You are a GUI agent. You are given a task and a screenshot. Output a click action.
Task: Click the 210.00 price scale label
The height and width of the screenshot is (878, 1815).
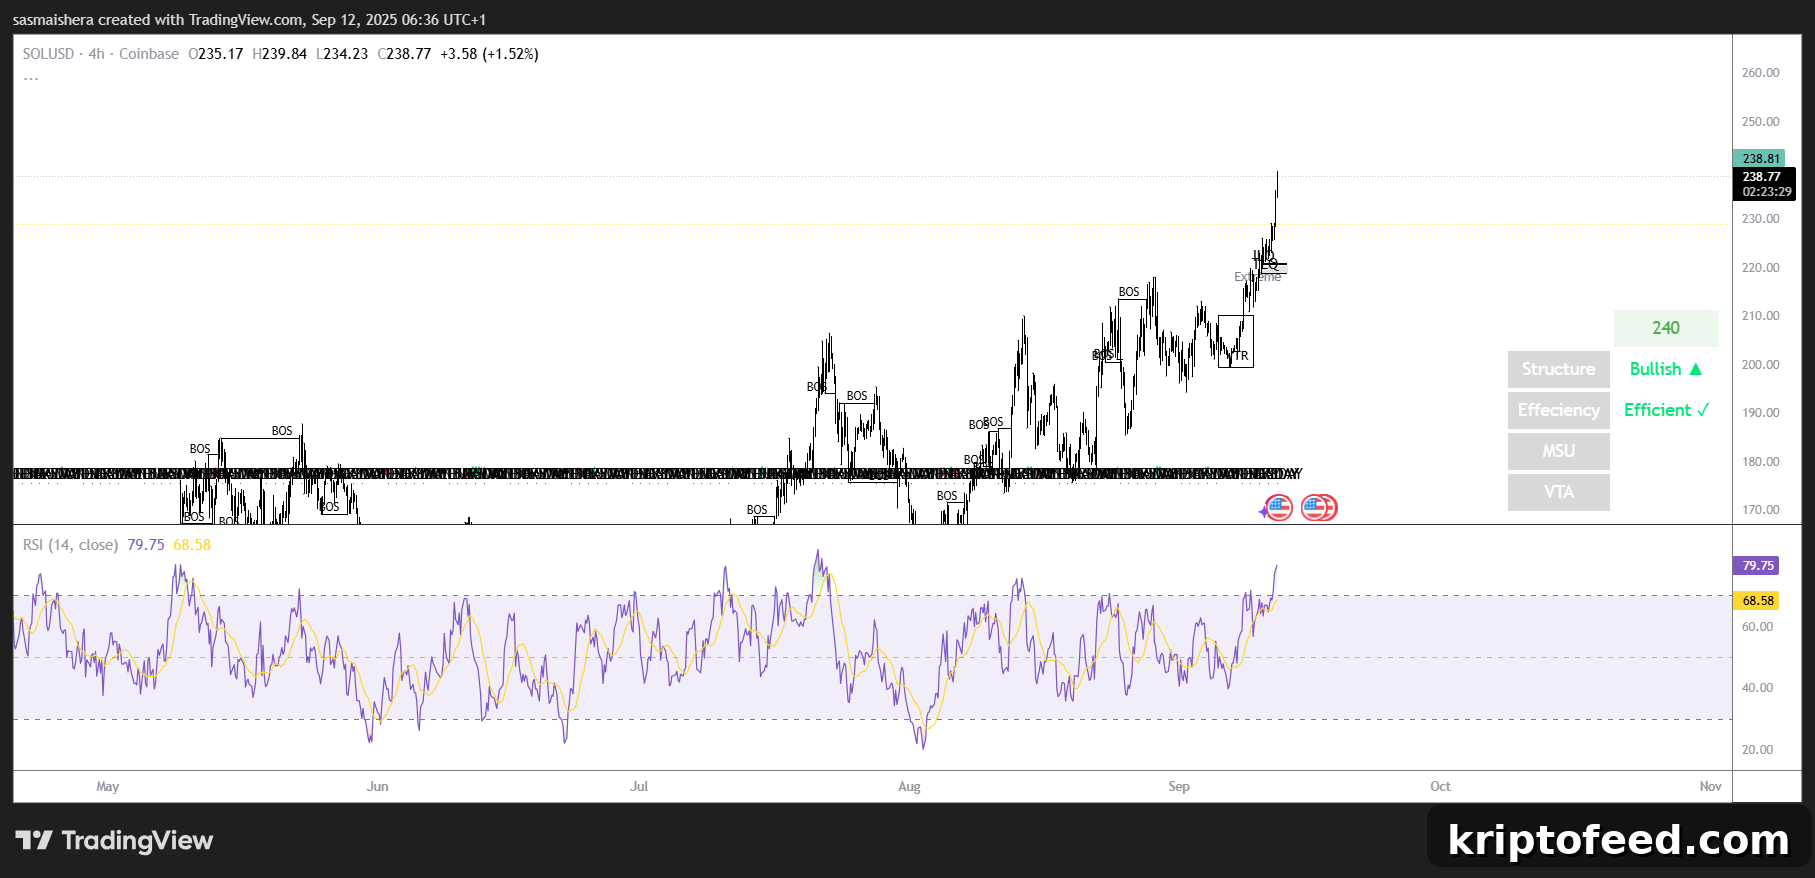1760,316
